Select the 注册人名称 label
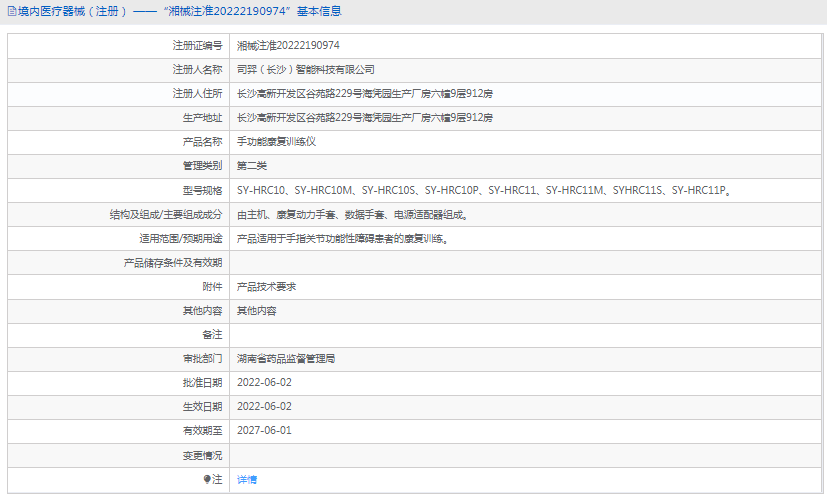The image size is (827, 500). [x=197, y=70]
